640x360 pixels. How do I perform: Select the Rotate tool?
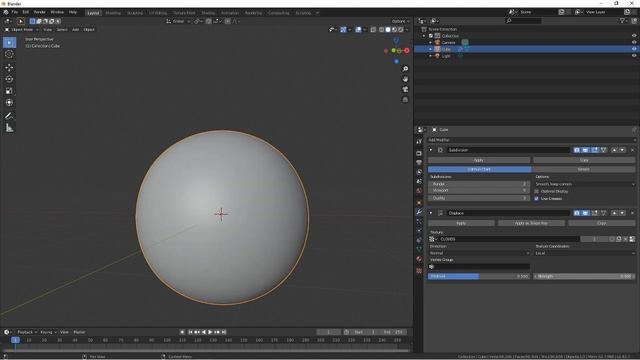click(9, 79)
